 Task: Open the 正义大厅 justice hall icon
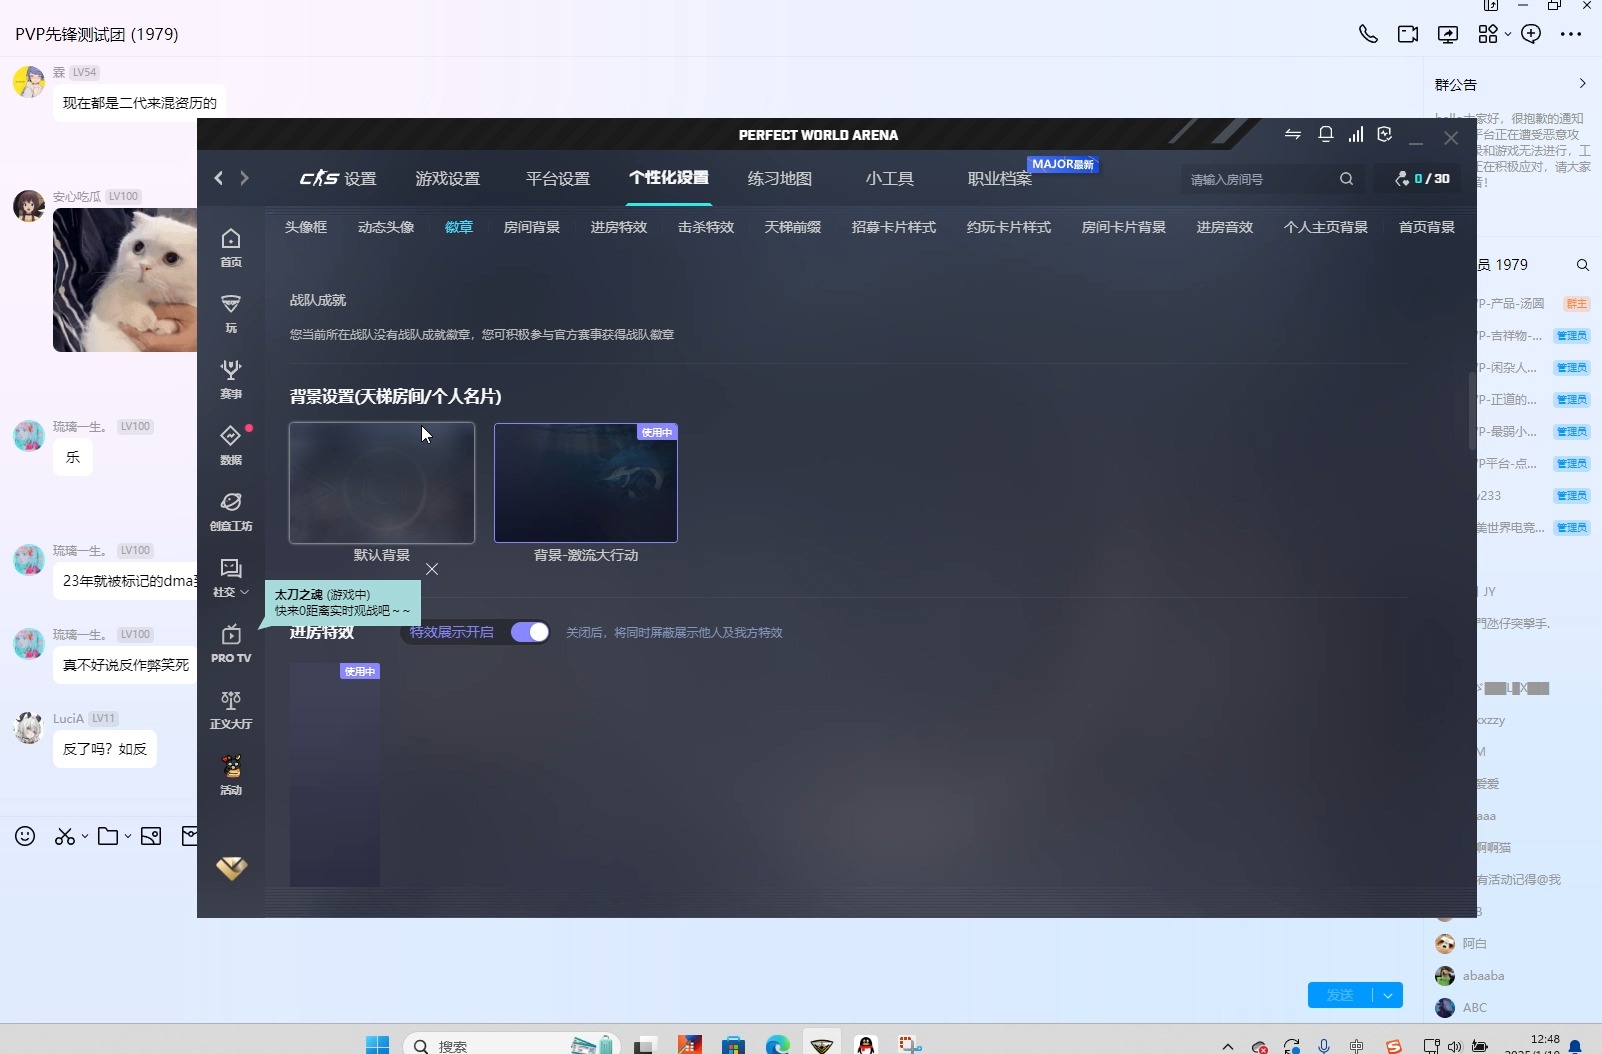coord(231,709)
